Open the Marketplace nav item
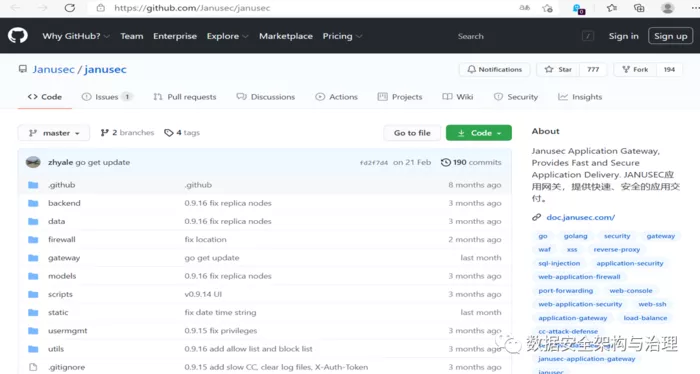This screenshot has width=700, height=374. click(x=286, y=36)
